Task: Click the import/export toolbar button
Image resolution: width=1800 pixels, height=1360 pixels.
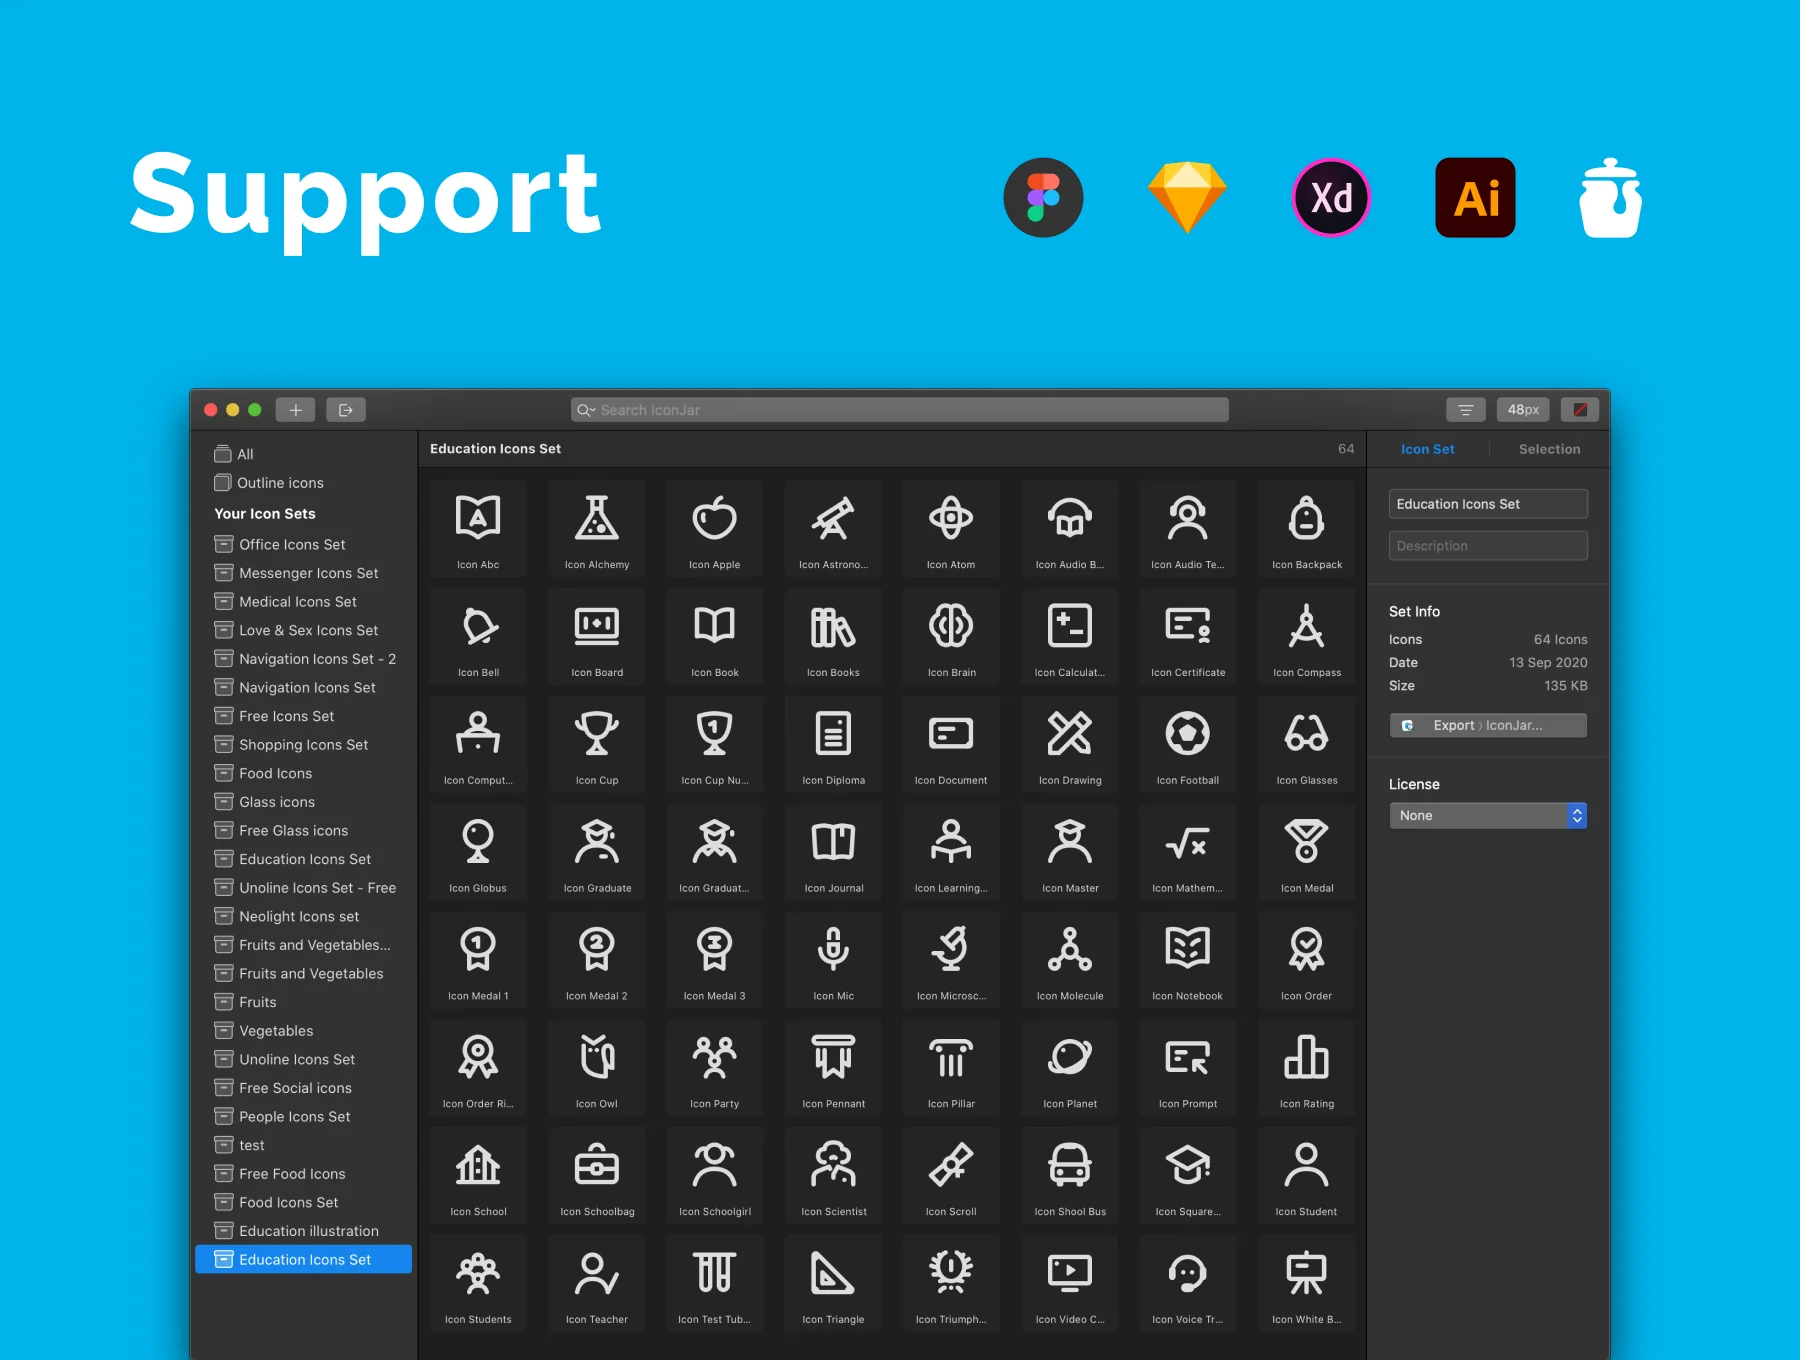Action: tap(346, 410)
